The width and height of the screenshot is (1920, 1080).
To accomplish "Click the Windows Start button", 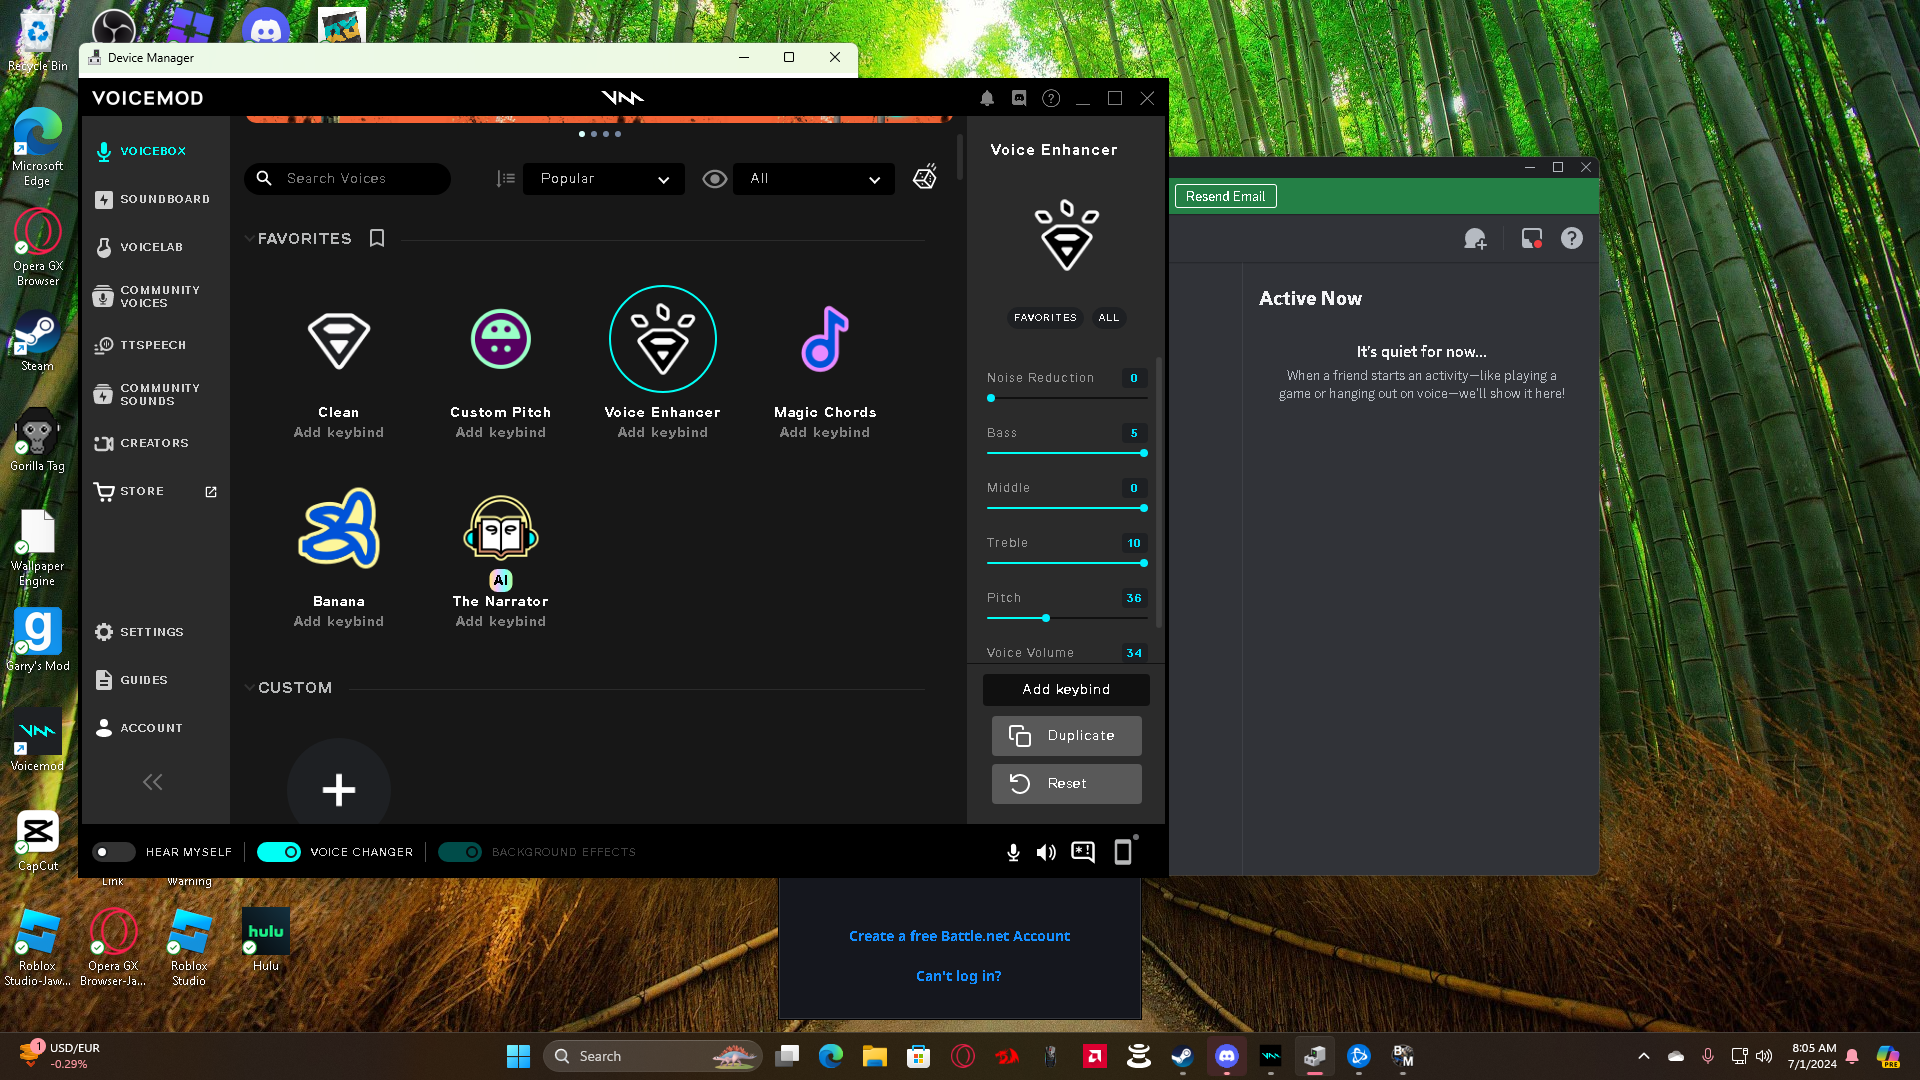I will pos(518,1056).
